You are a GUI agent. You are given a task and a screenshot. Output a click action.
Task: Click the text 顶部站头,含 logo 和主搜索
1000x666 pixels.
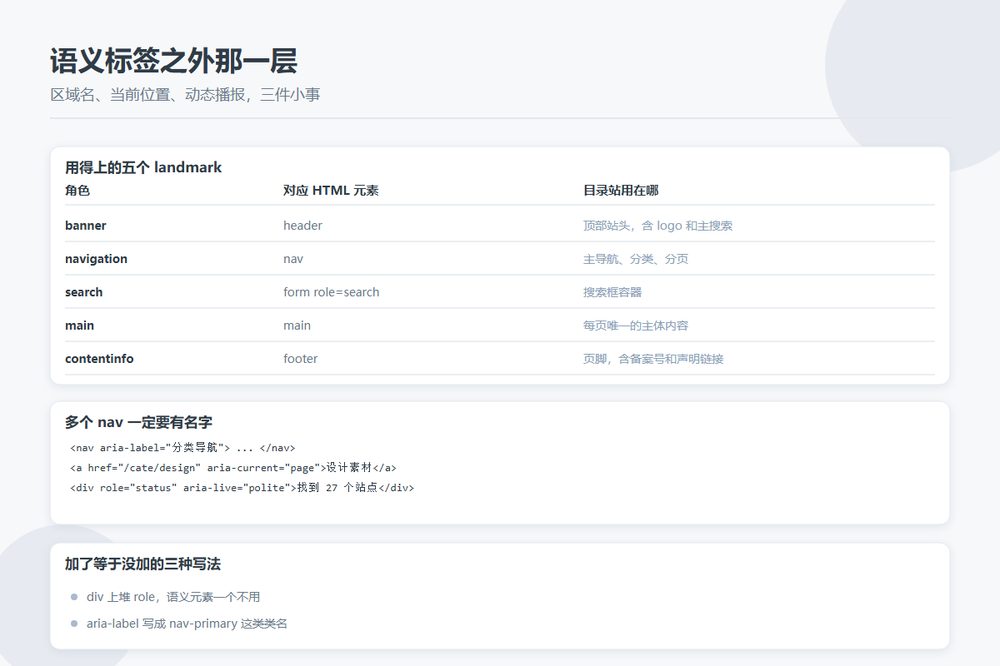coord(658,225)
